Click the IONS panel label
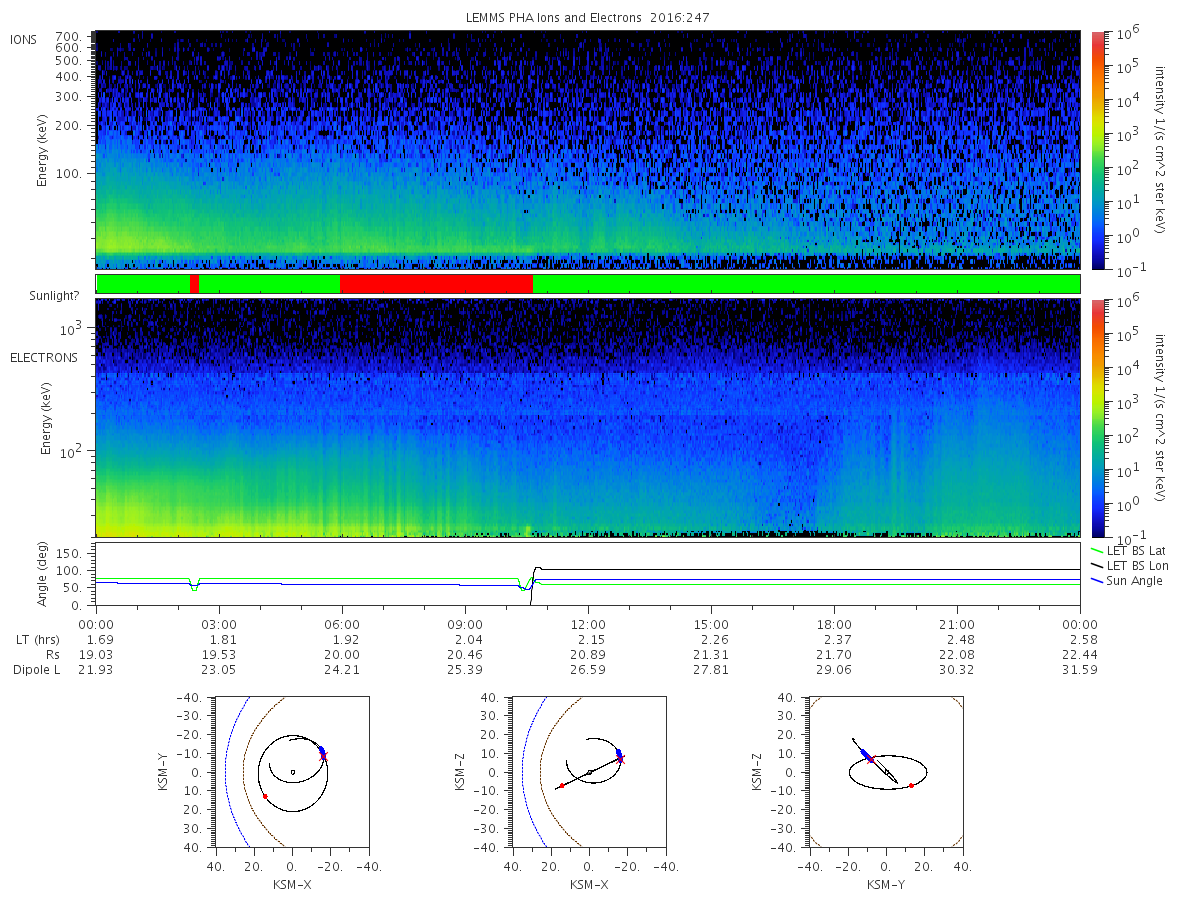Image resolution: width=1200 pixels, height=900 pixels. [x=25, y=40]
